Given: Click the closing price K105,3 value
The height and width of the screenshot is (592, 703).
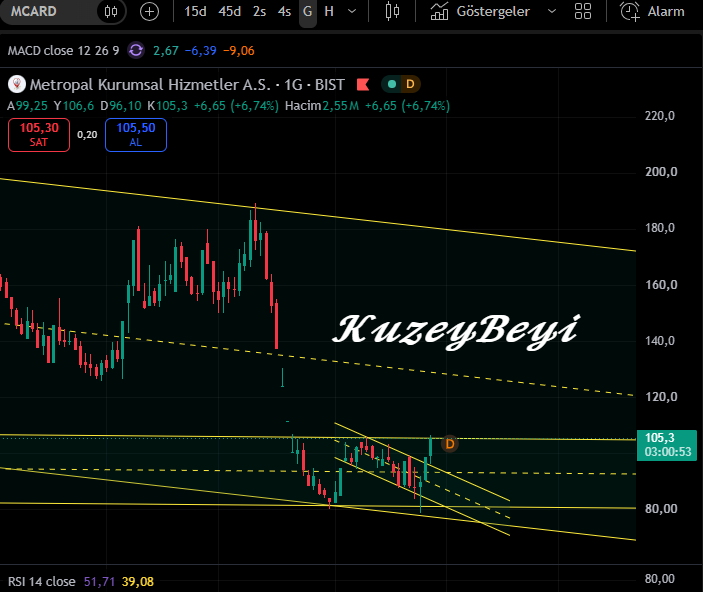Looking at the screenshot, I should tap(168, 106).
